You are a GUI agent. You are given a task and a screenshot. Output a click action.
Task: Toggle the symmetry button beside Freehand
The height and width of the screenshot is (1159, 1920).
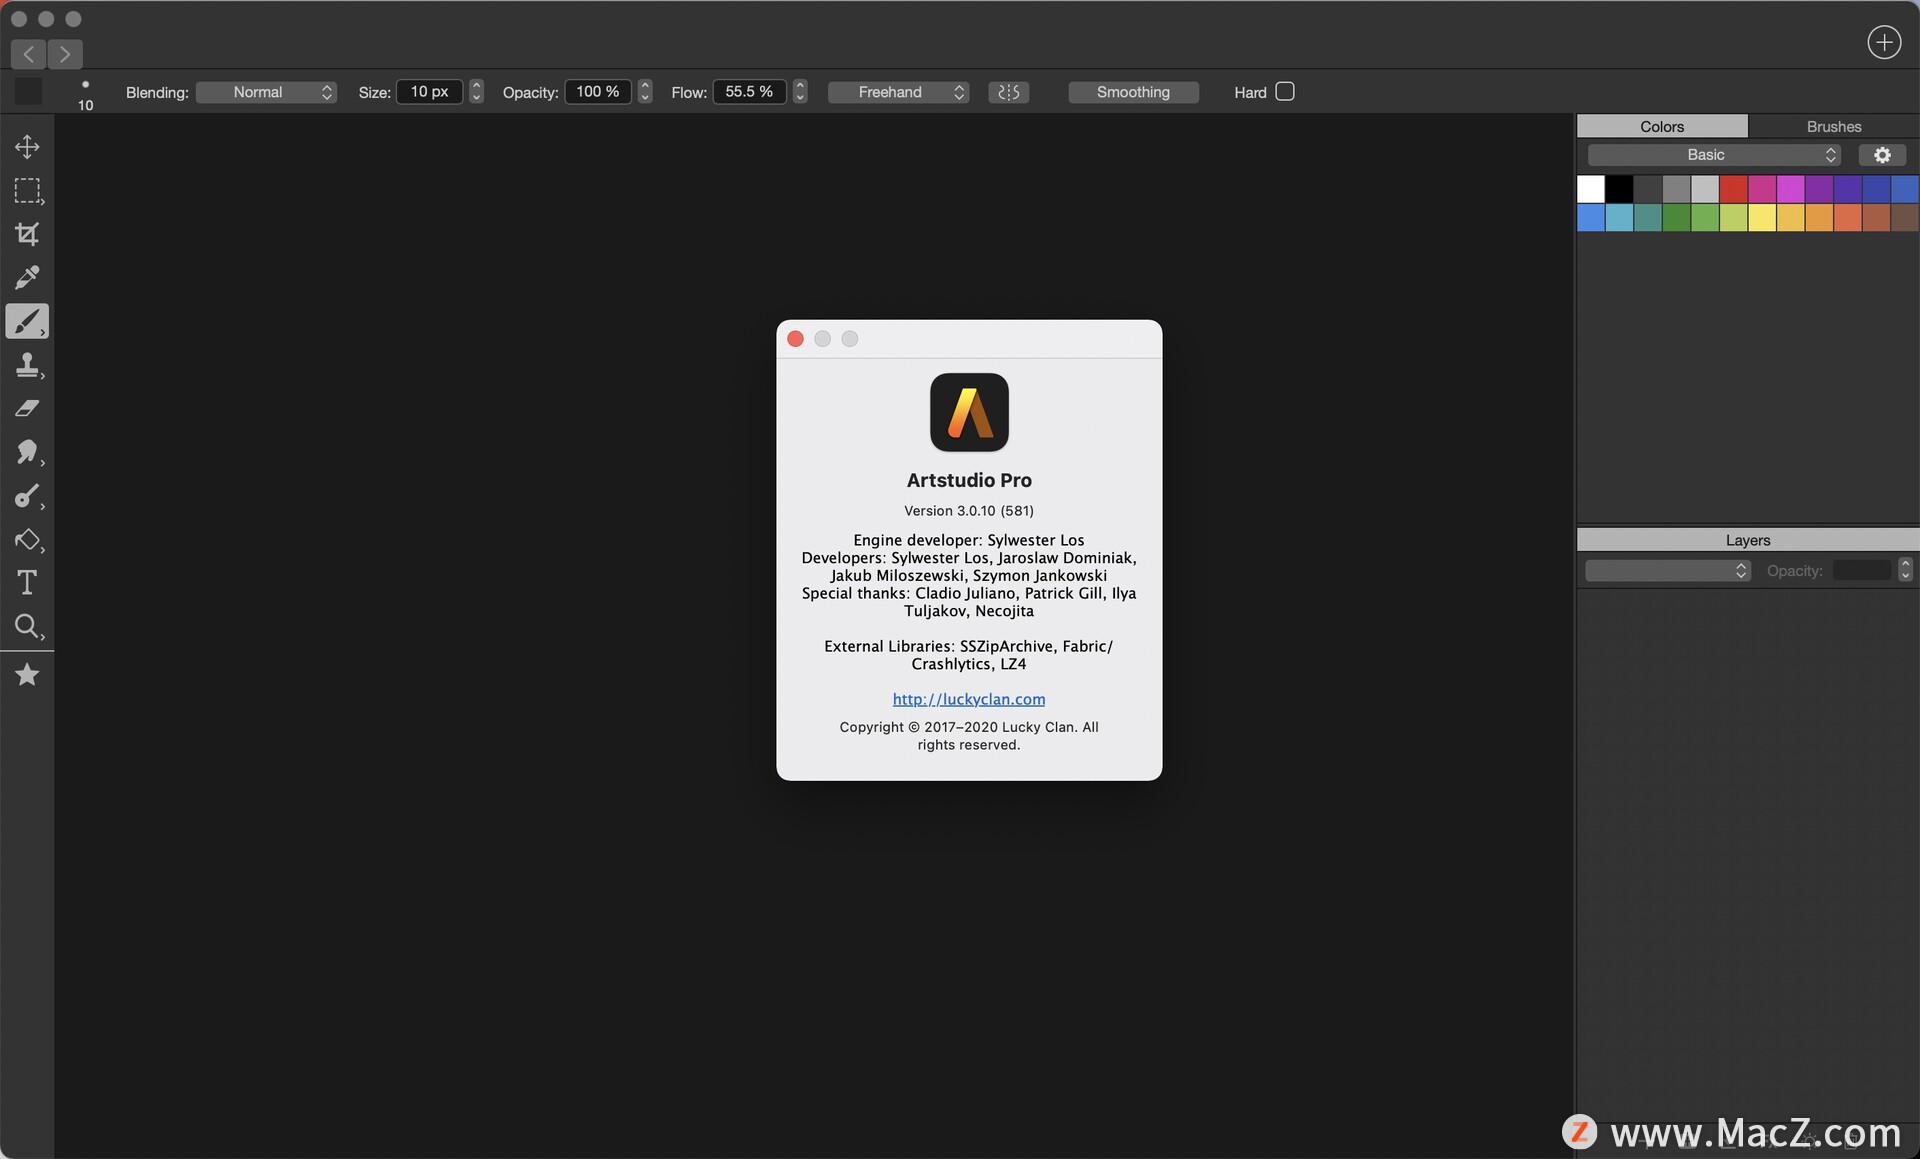1008,92
